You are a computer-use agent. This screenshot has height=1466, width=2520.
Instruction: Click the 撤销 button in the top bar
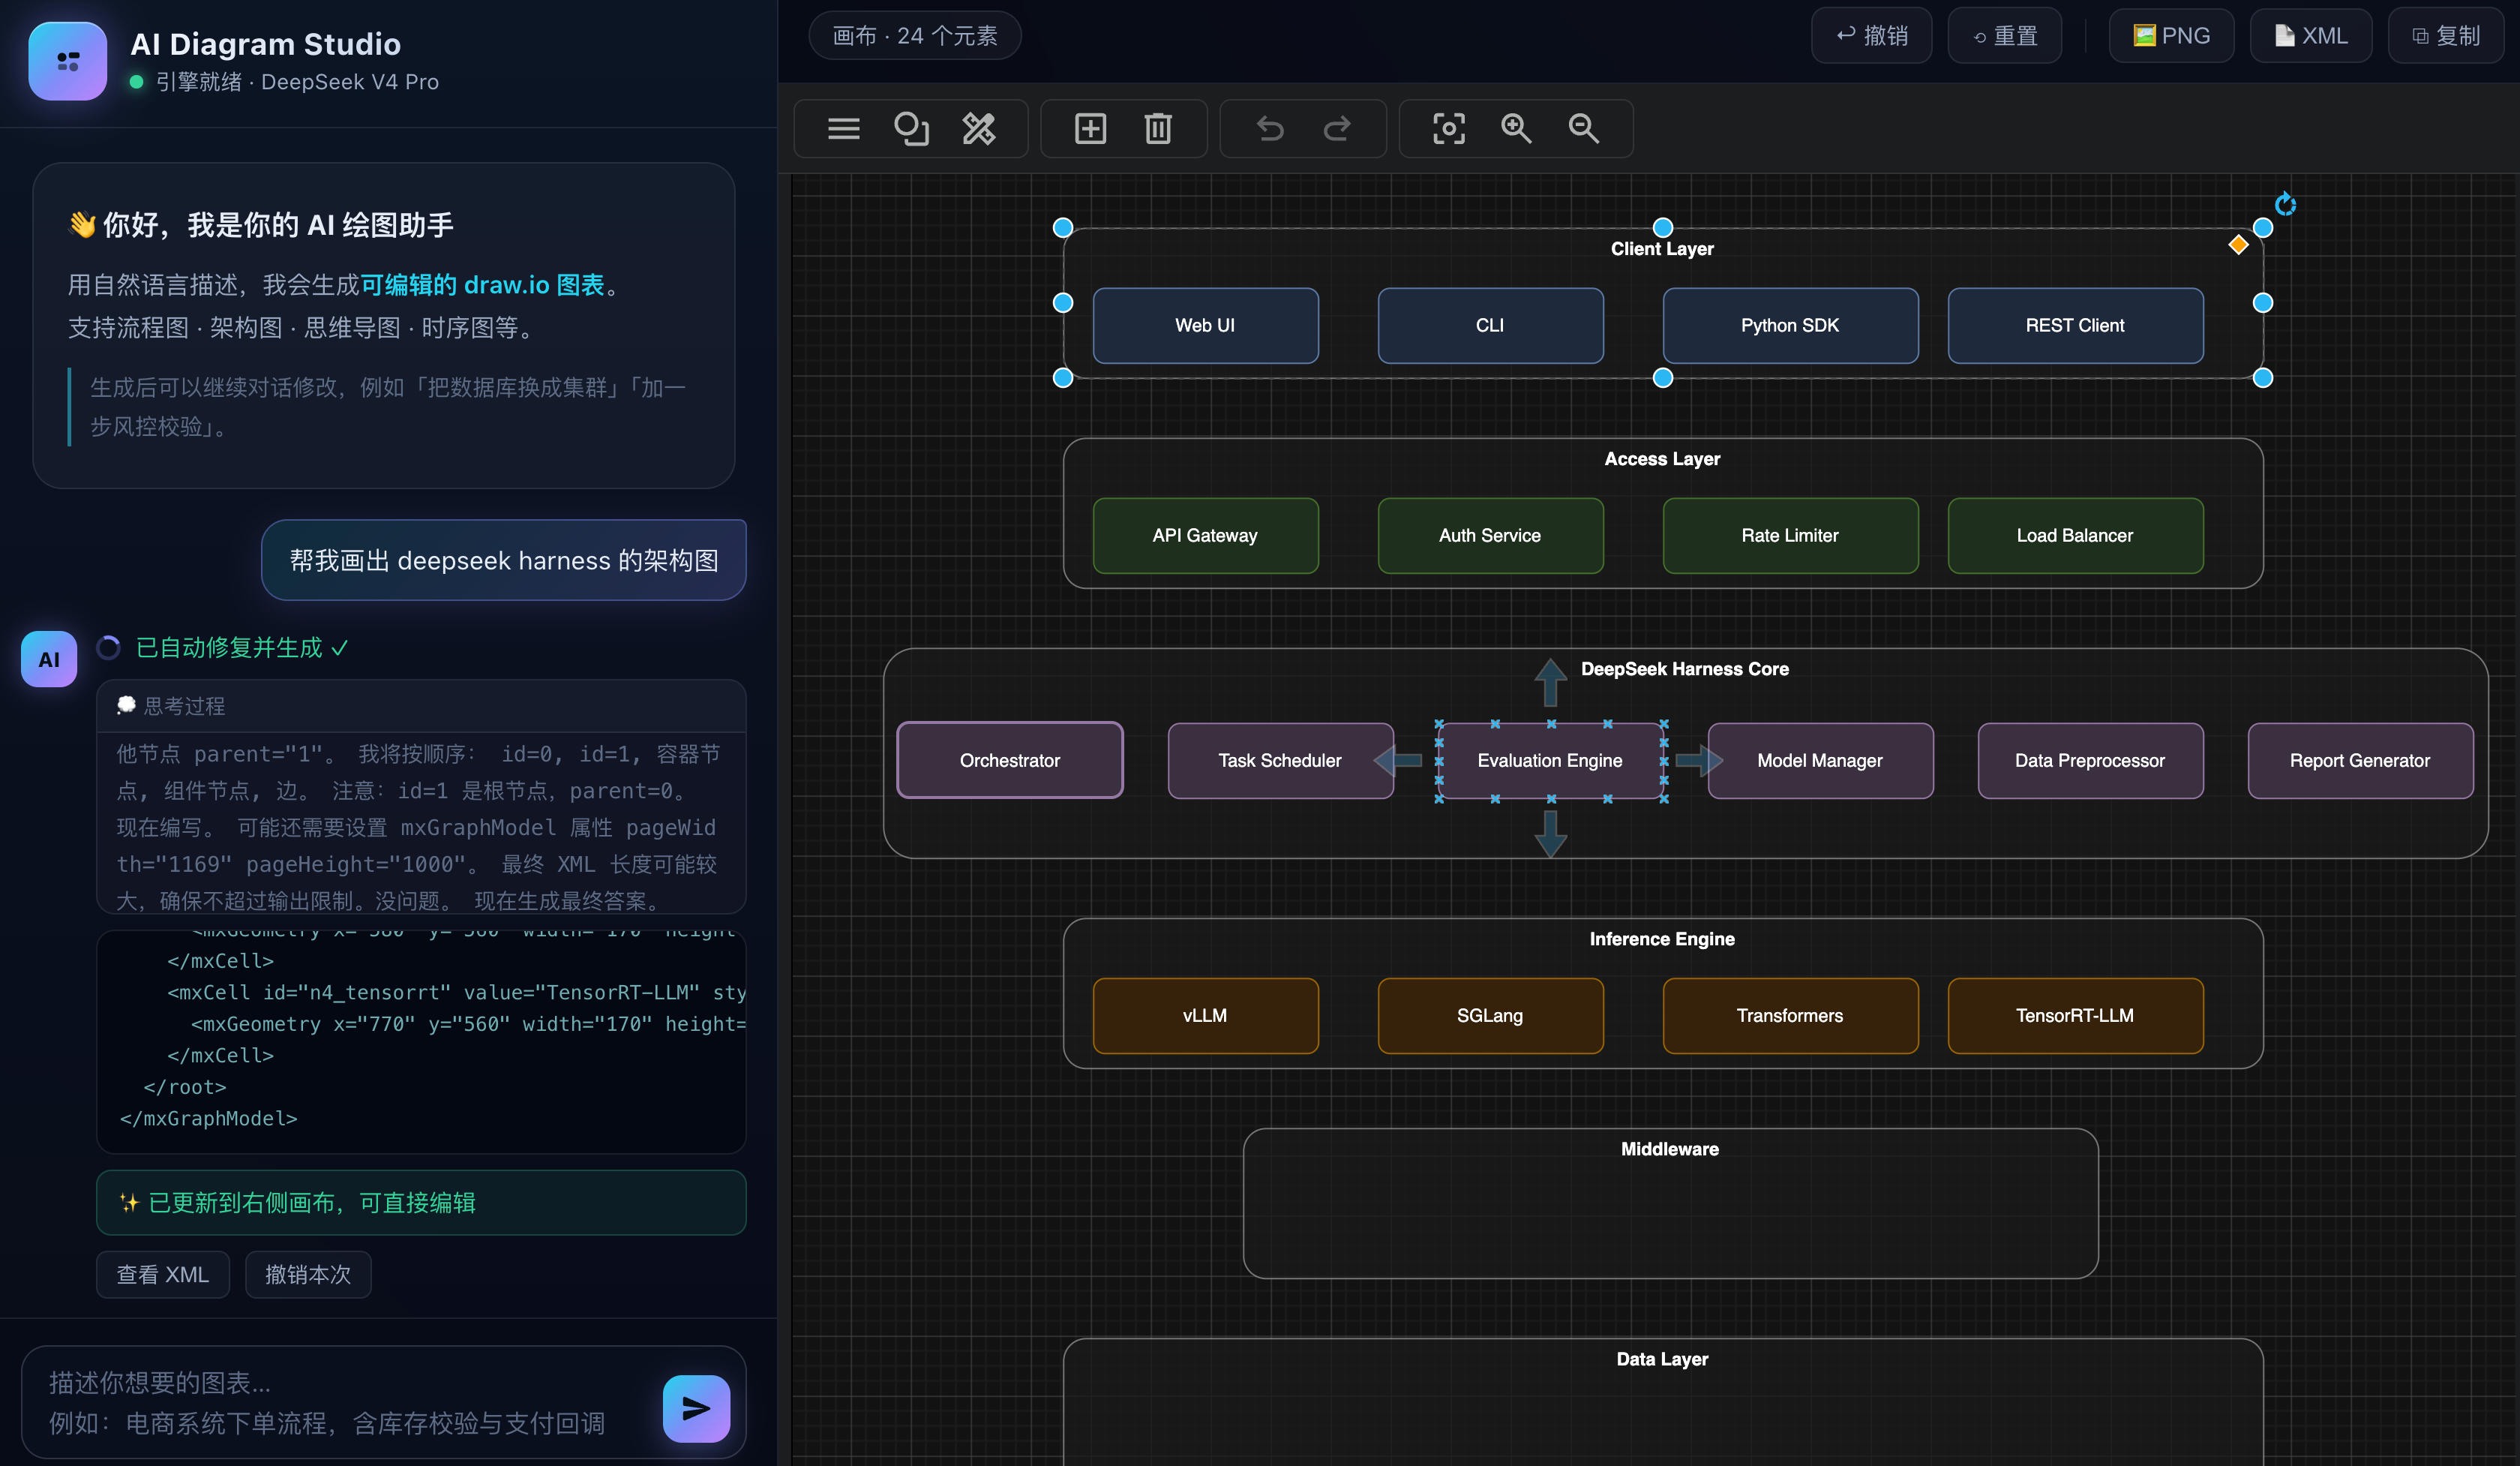[x=1871, y=36]
